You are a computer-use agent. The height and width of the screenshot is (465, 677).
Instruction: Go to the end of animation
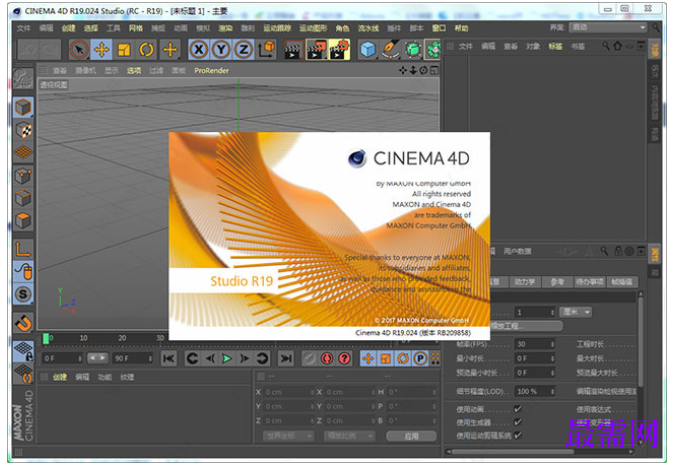pyautogui.click(x=286, y=358)
